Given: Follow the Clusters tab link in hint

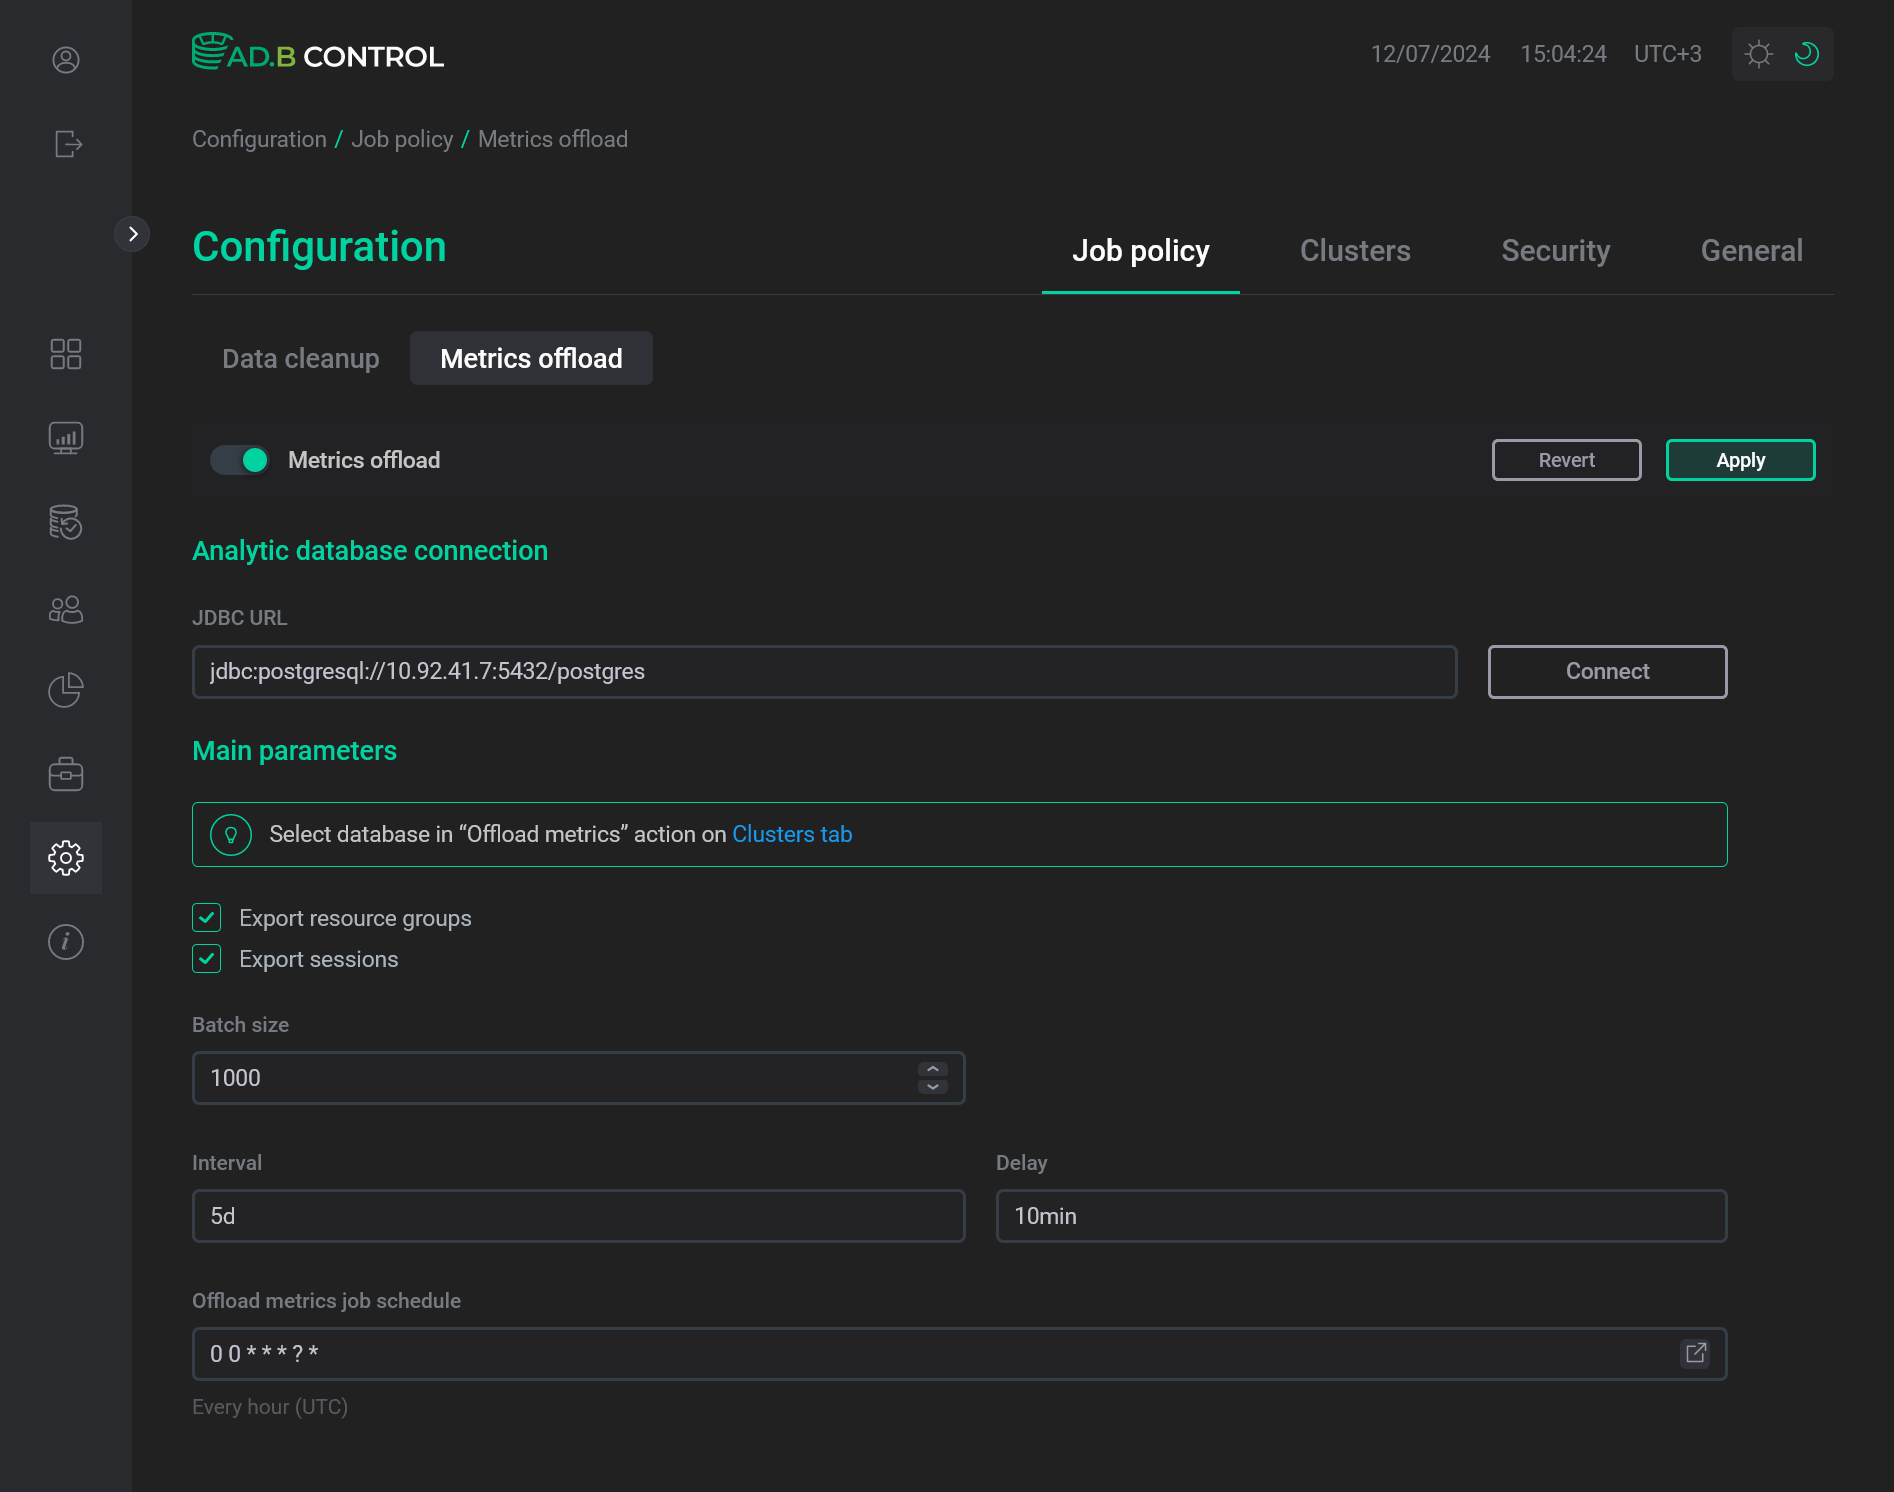Looking at the screenshot, I should 792,834.
